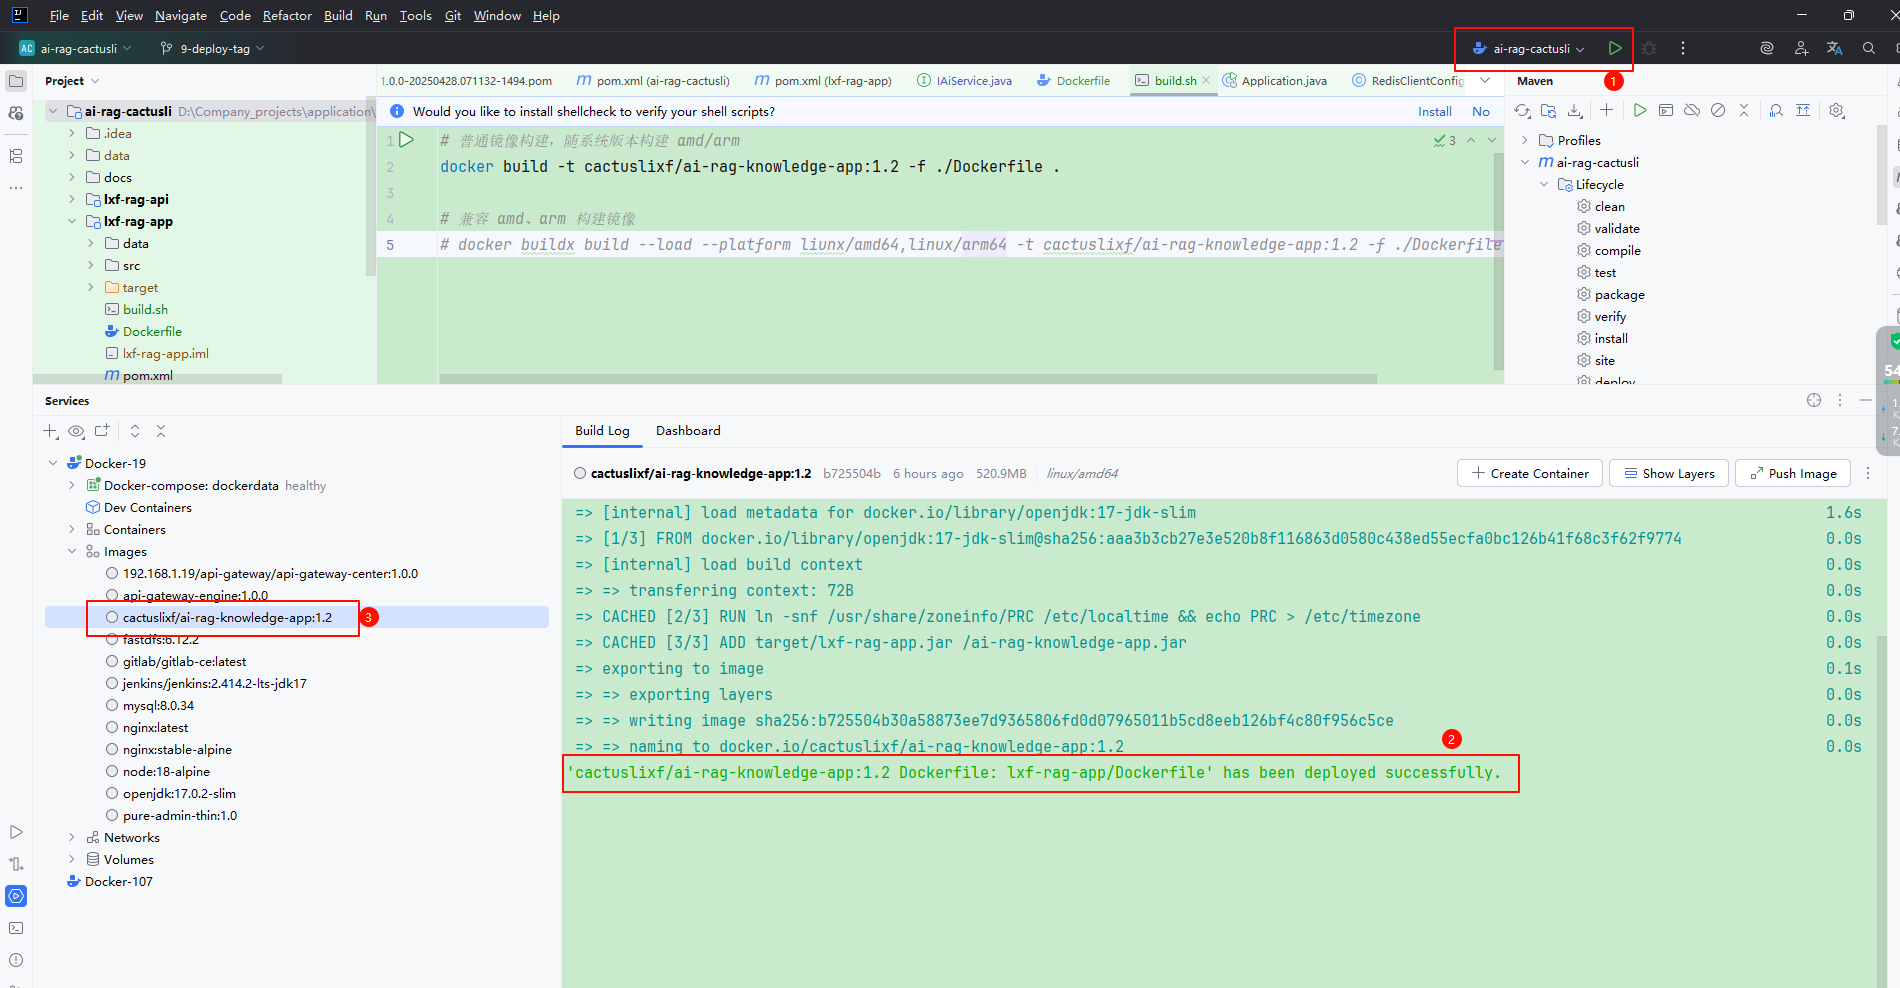1900x988 pixels.
Task: Dismiss shellcheck prompt with No
Action: [x=1481, y=112]
